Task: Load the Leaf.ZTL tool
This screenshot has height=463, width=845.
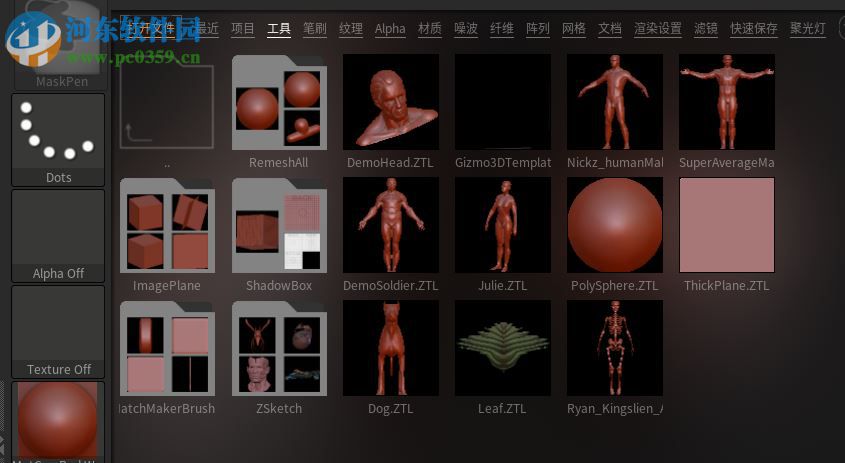Action: click(x=503, y=348)
